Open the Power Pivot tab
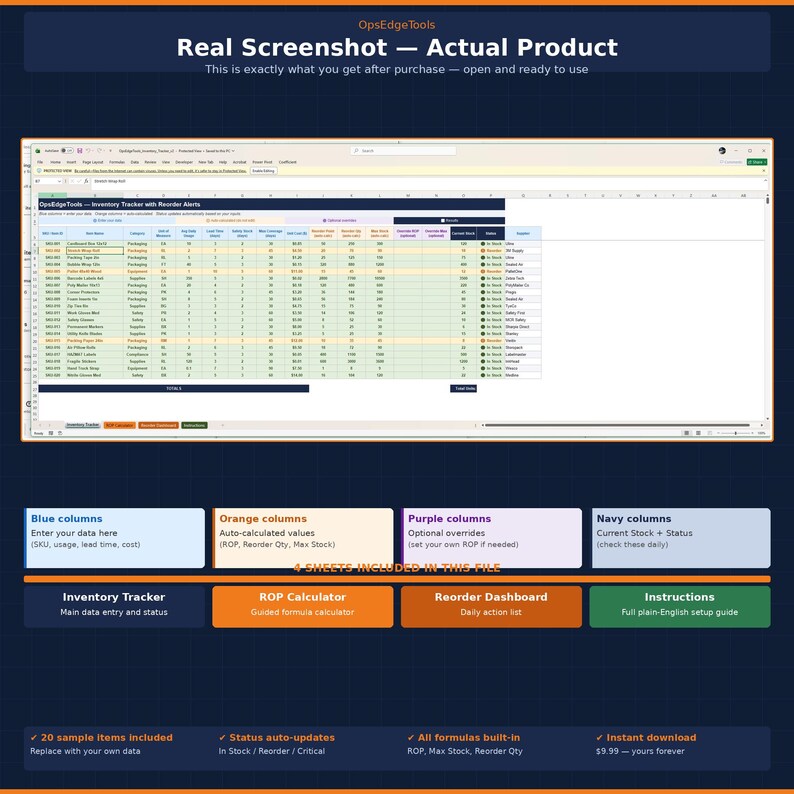 pos(262,162)
